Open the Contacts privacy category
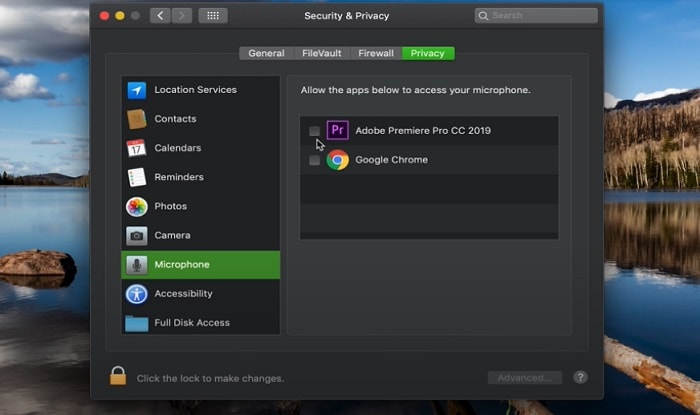This screenshot has width=700, height=415. [200, 119]
